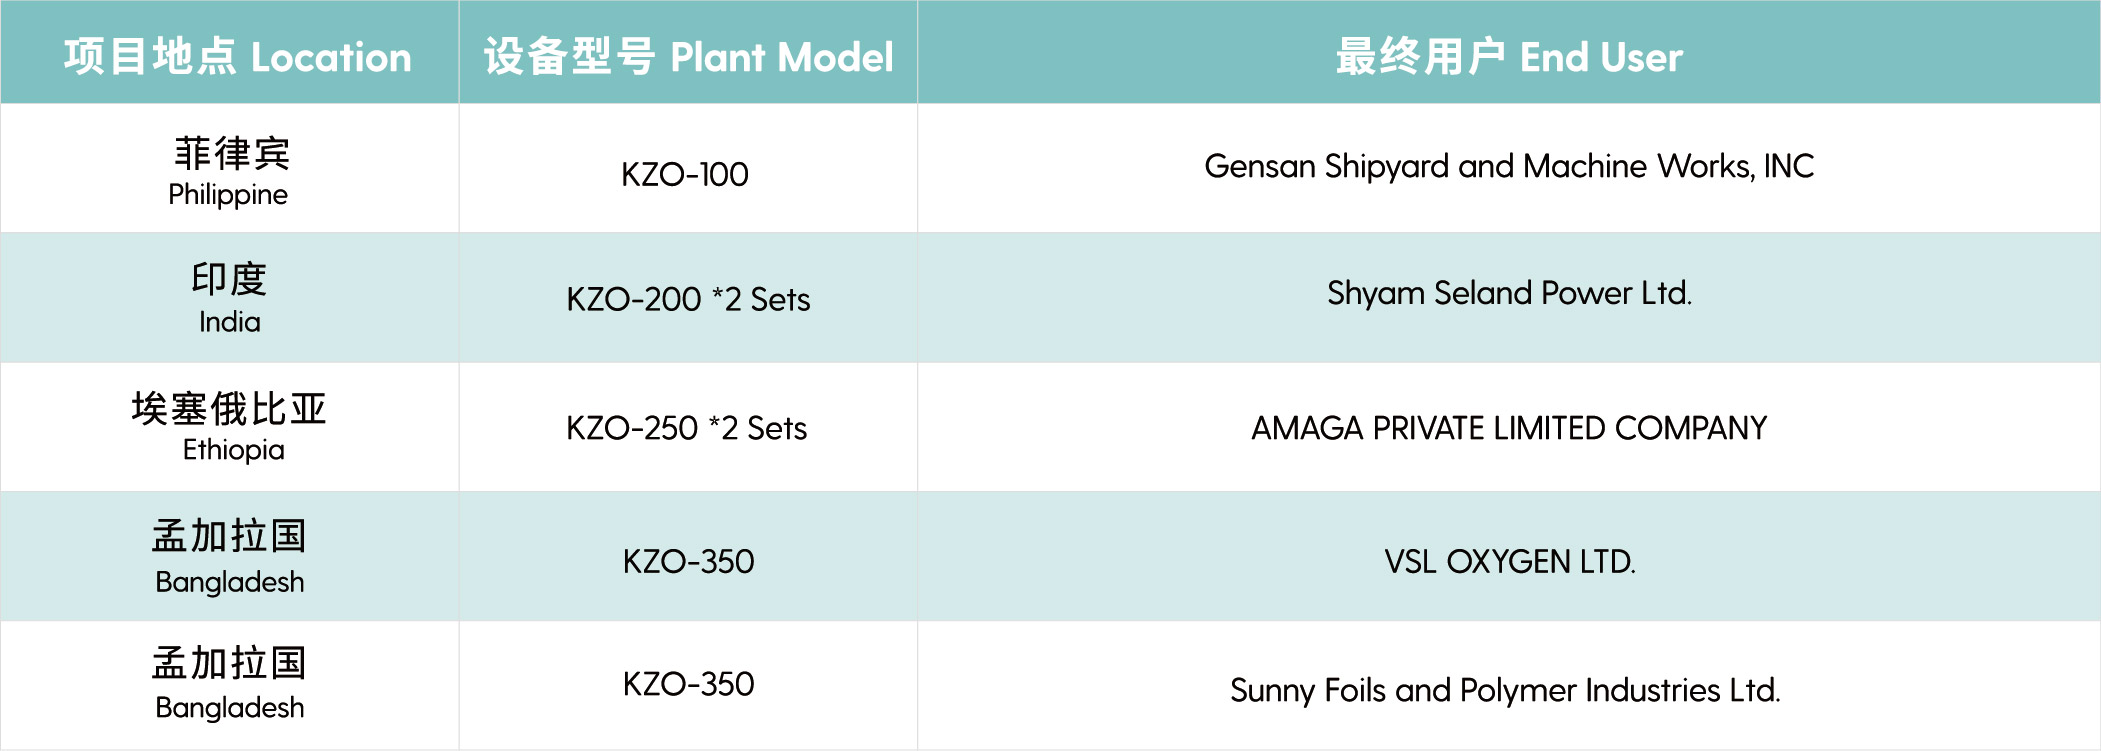Click the Chinese text 菲律宾

coord(232,153)
